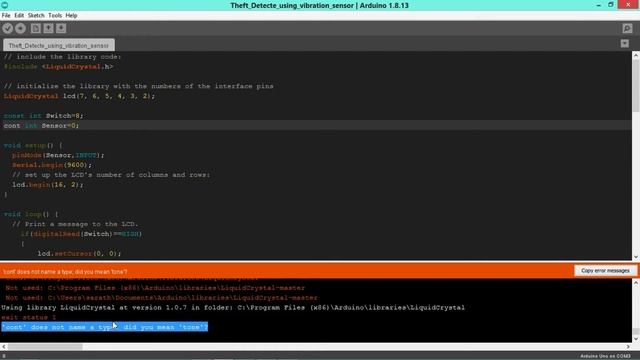Open the Serial Monitor icon

(627, 29)
